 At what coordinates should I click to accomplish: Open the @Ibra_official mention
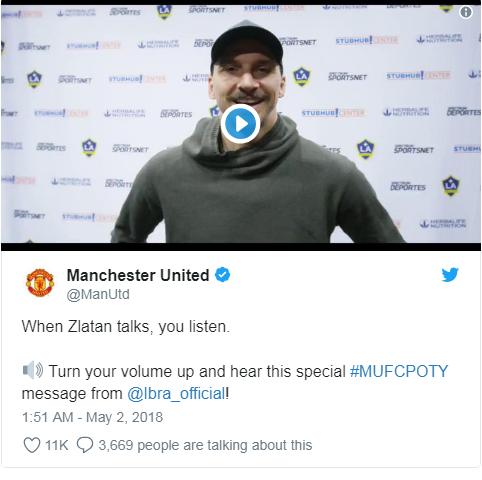176,393
